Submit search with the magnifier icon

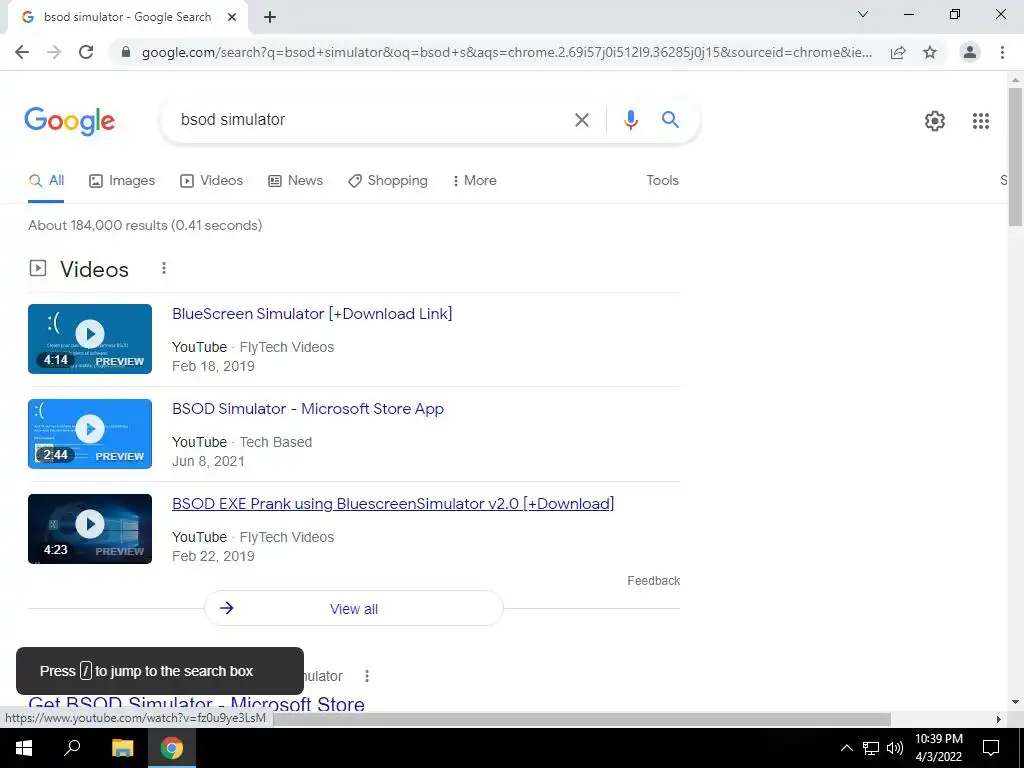[x=670, y=120]
